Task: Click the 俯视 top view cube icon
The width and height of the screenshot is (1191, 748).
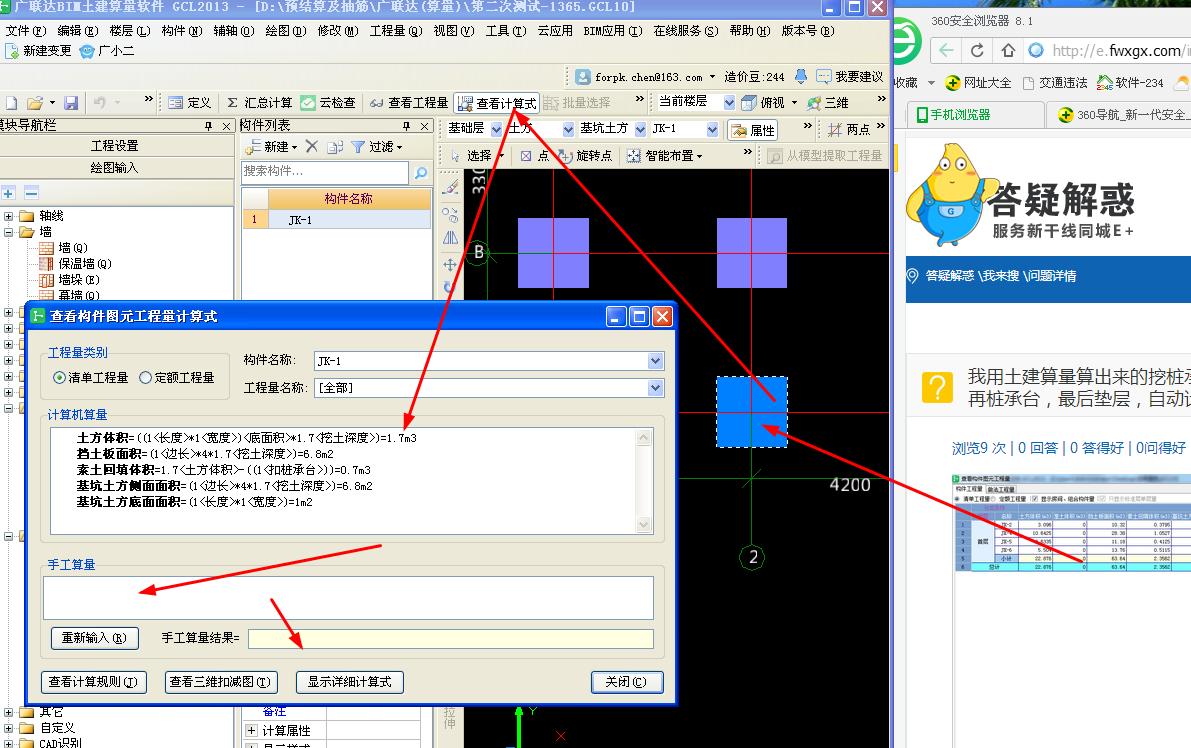Action: pyautogui.click(x=749, y=103)
